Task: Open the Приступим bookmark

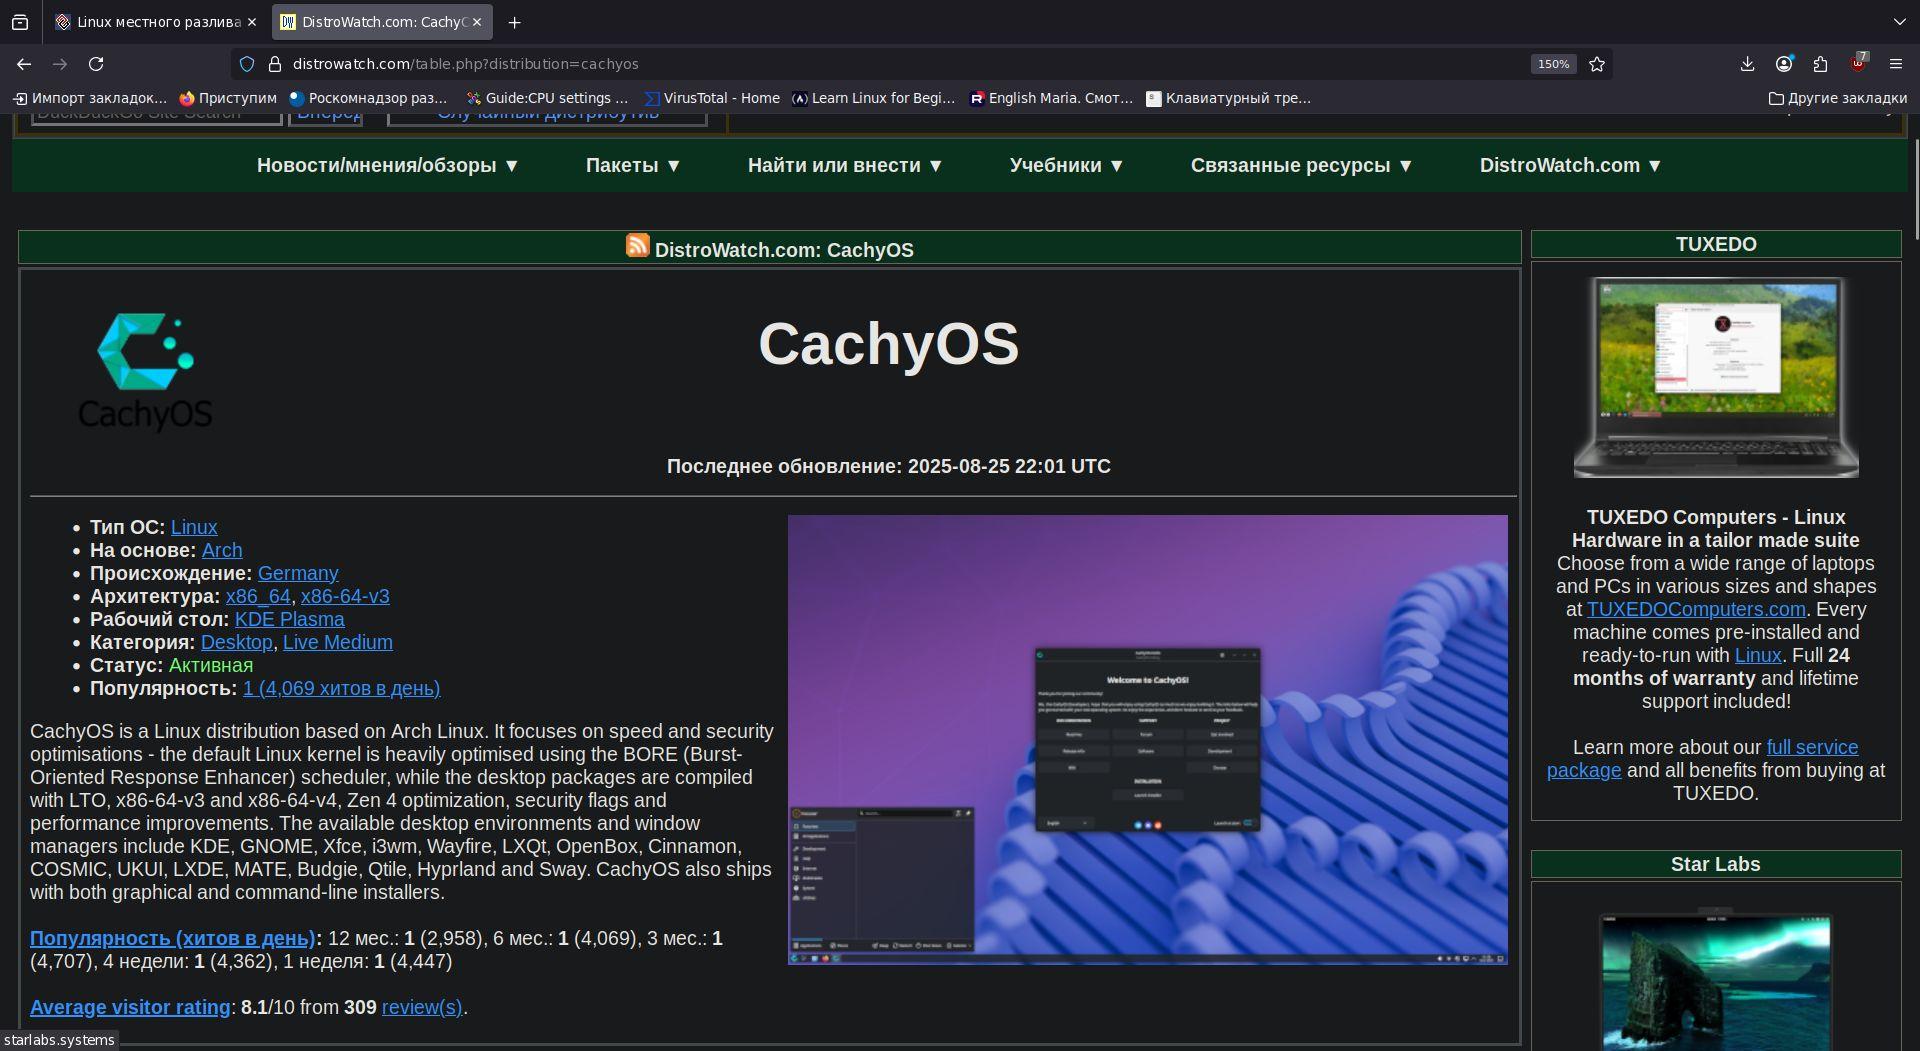Action: (228, 98)
